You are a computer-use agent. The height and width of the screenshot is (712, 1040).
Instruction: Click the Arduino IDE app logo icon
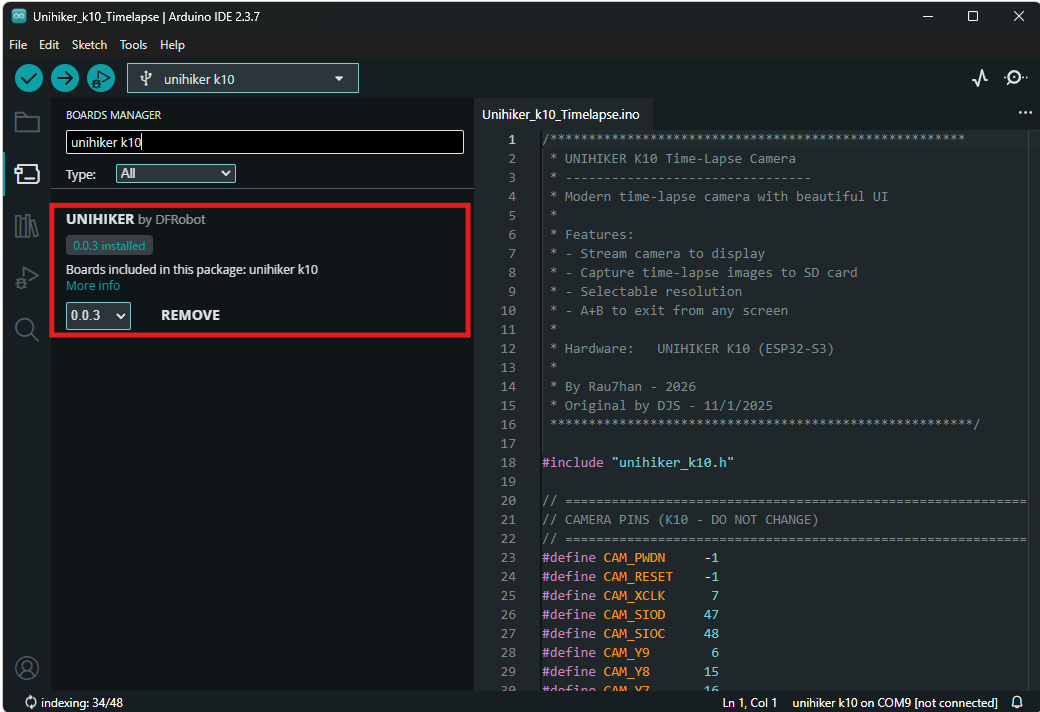(x=19, y=16)
